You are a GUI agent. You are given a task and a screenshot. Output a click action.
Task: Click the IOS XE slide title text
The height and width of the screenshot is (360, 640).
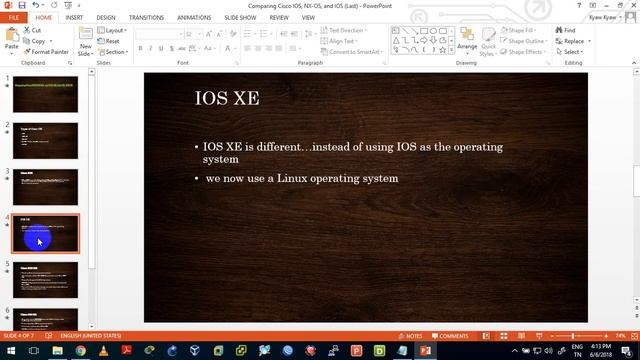pyautogui.click(x=227, y=98)
